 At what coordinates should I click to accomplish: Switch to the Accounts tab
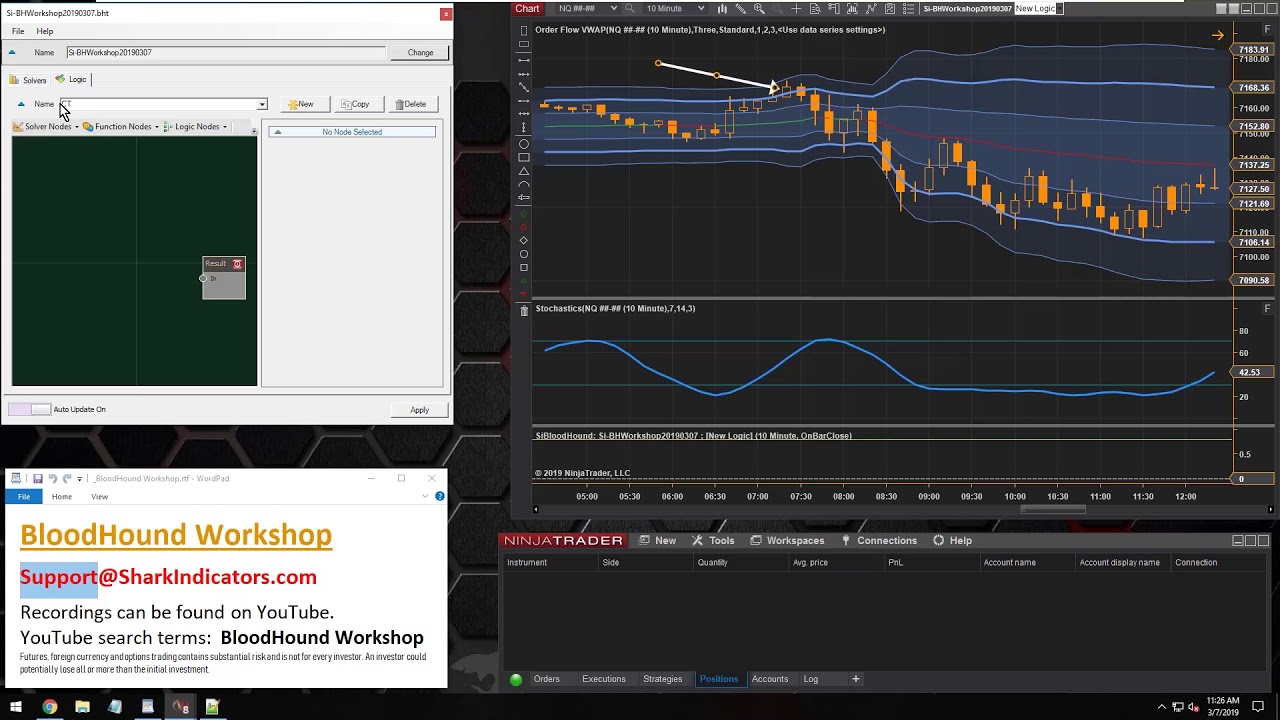[x=770, y=679]
